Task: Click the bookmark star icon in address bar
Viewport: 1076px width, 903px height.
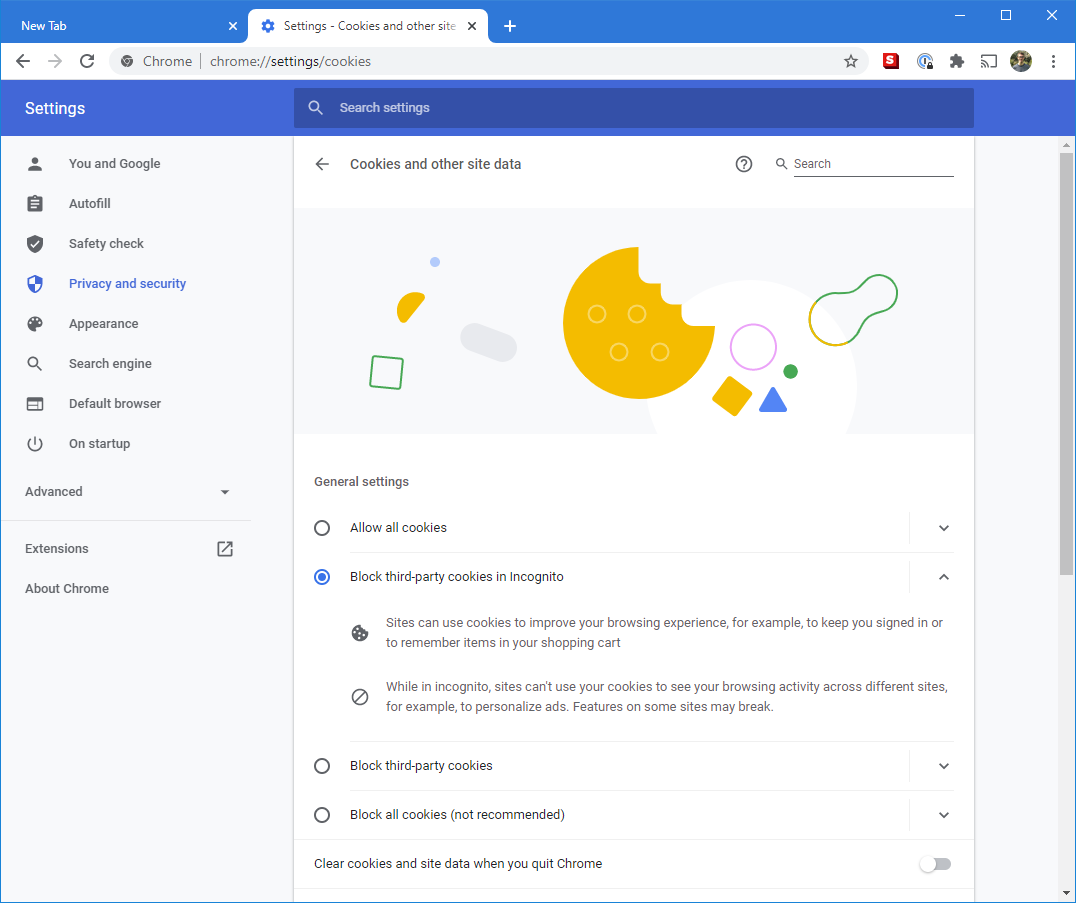Action: click(851, 61)
